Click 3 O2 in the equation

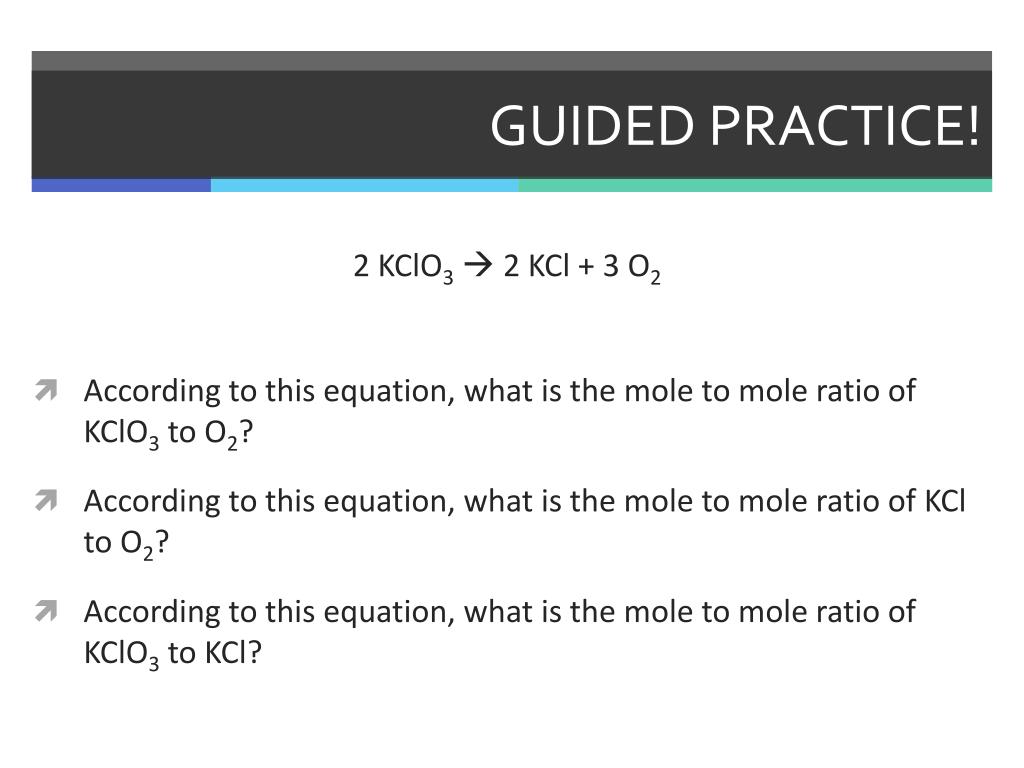[x=632, y=268]
